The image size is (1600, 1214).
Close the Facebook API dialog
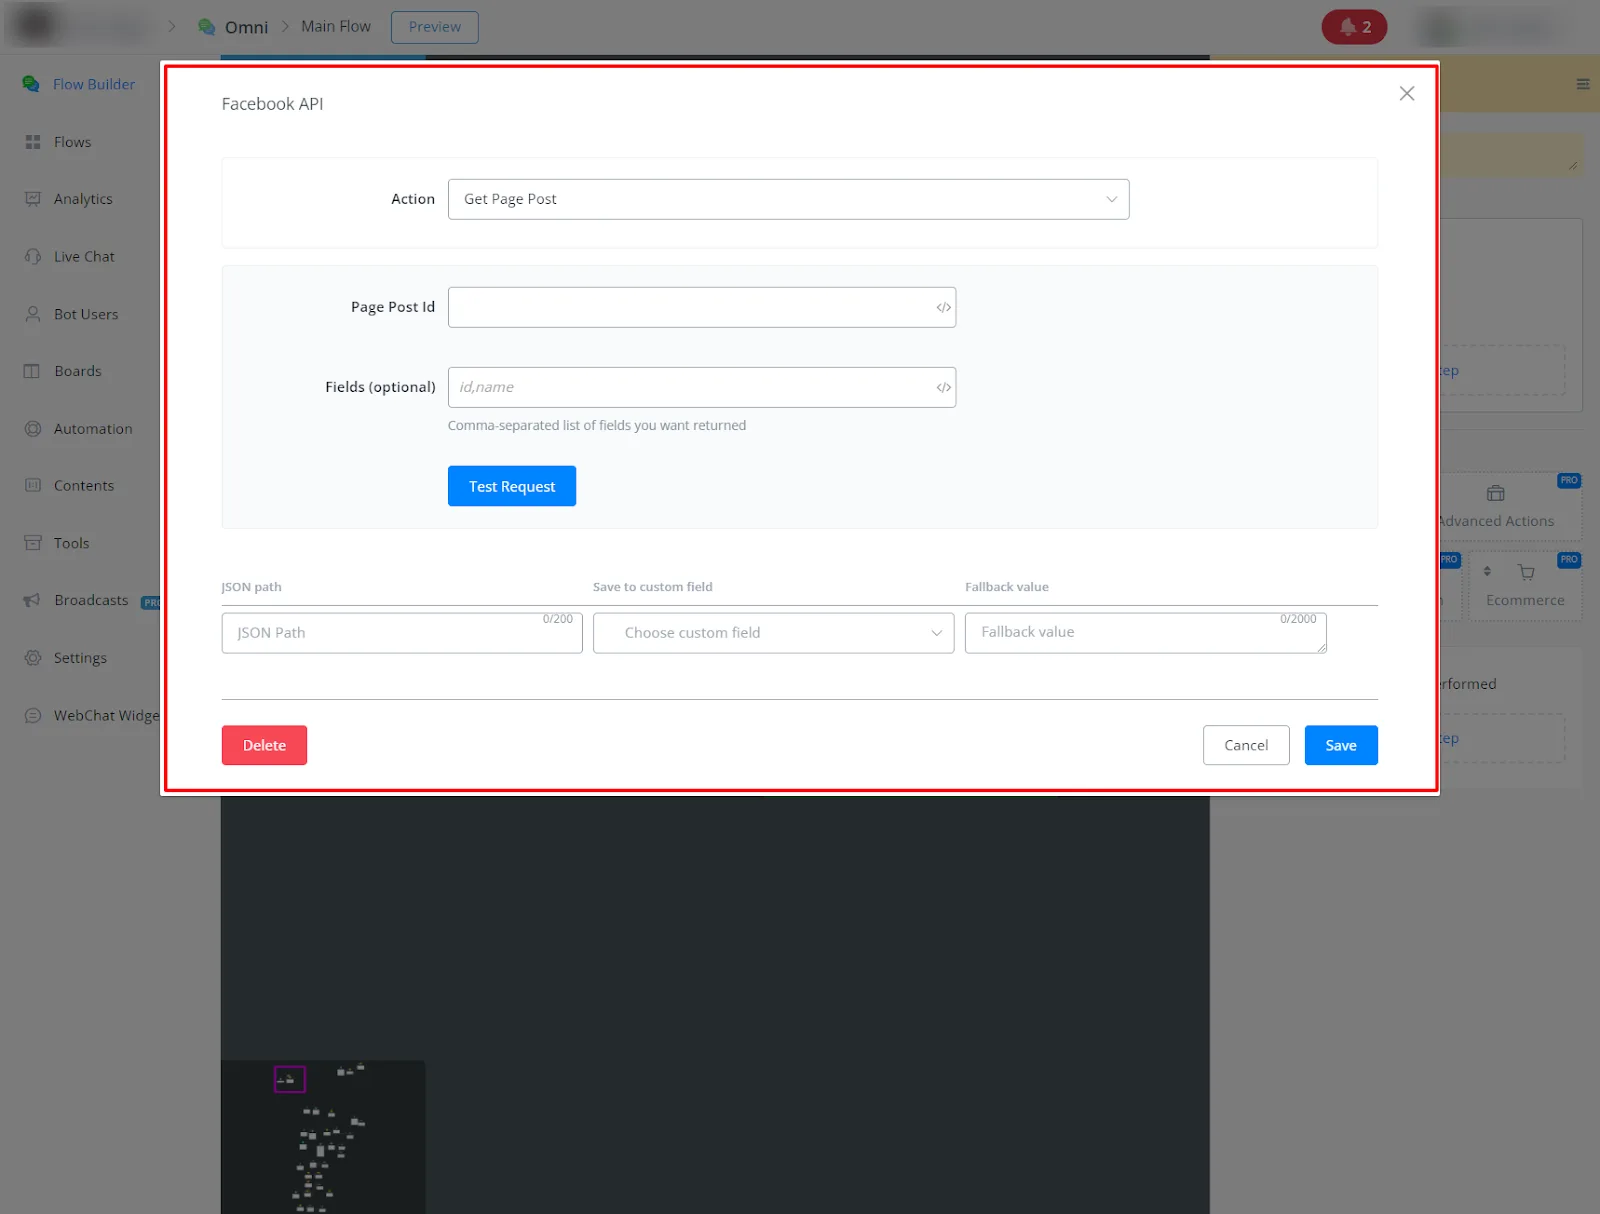(x=1407, y=93)
